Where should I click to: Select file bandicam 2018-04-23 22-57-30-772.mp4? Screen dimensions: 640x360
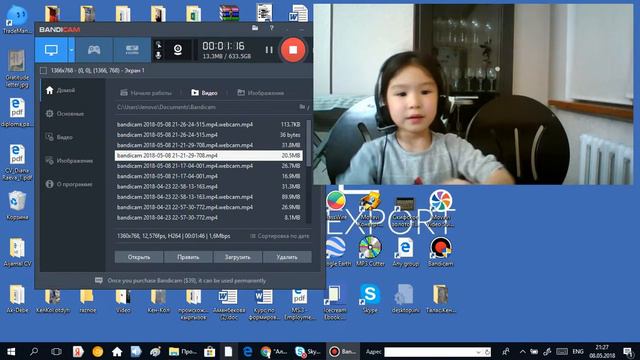click(x=209, y=218)
